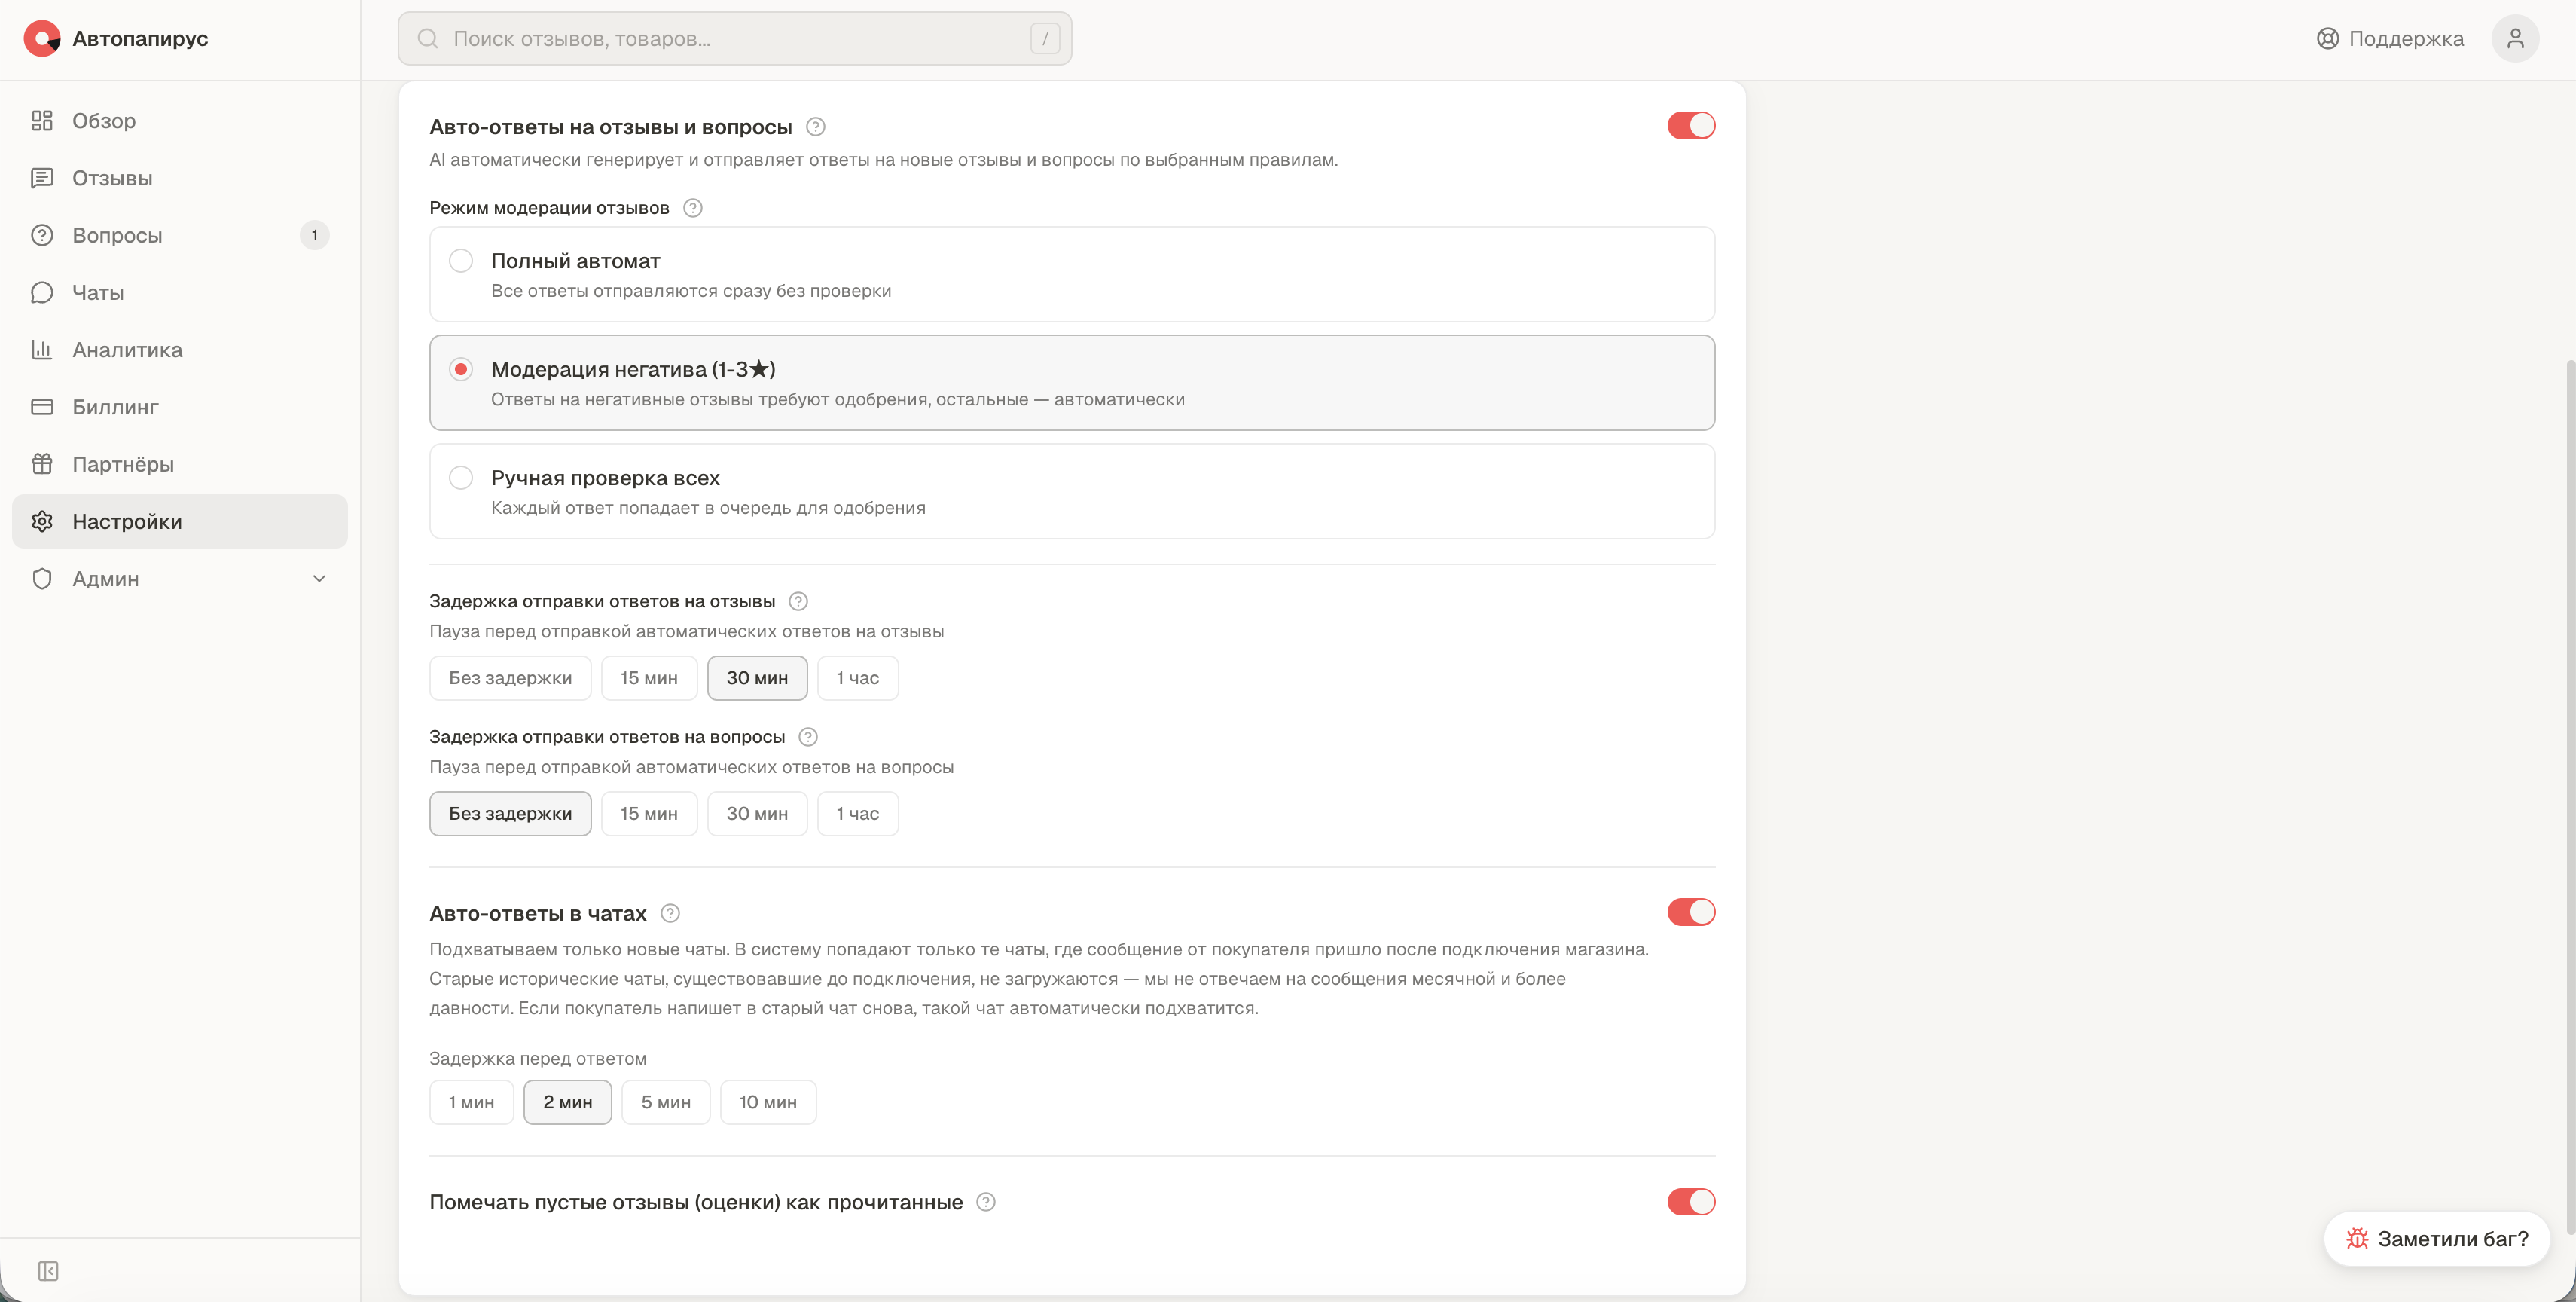The height and width of the screenshot is (1302, 2576).
Task: Click the Аналитика bar-chart icon in sidebar
Action: [x=42, y=350]
